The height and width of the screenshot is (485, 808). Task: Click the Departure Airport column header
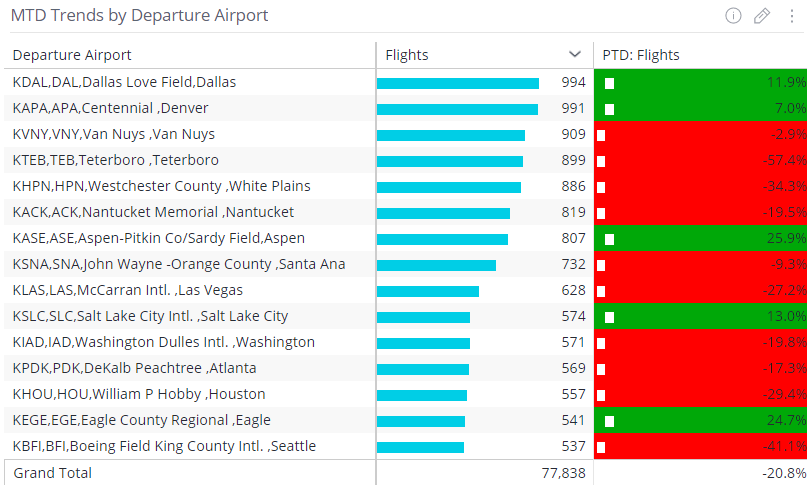72,55
